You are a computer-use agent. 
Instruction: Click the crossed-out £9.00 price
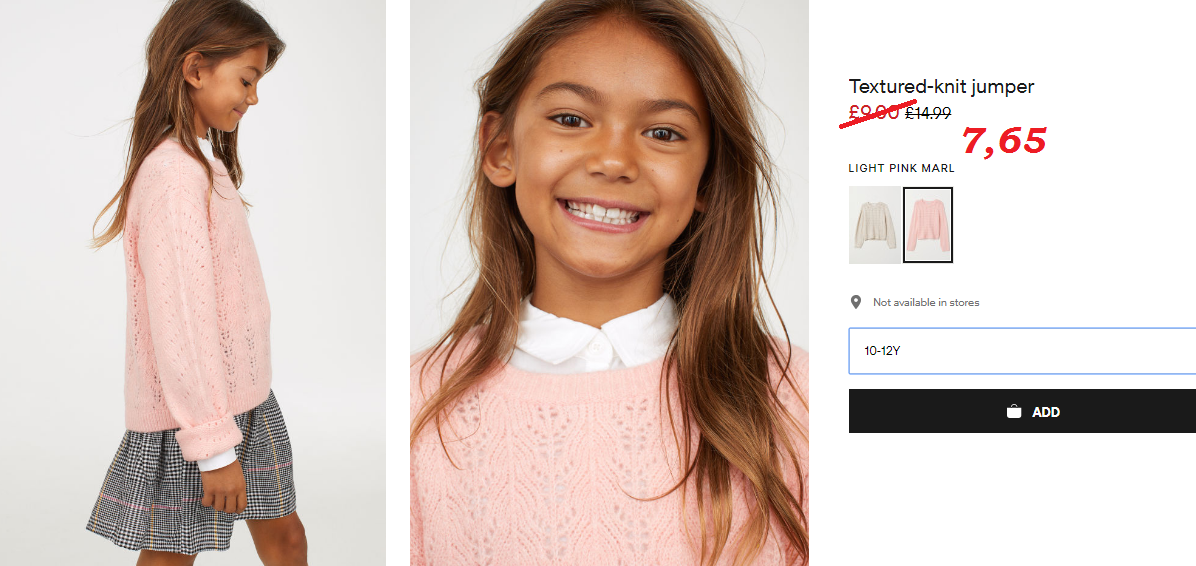(x=875, y=113)
